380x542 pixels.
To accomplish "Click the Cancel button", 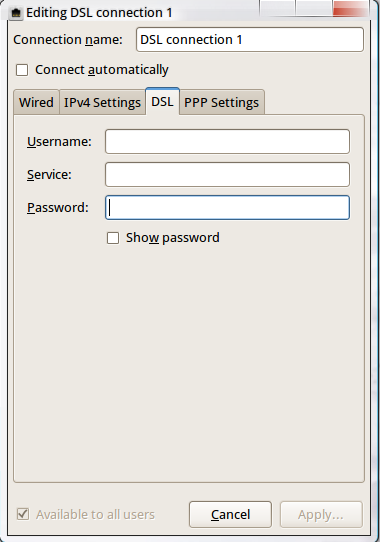I will point(230,514).
